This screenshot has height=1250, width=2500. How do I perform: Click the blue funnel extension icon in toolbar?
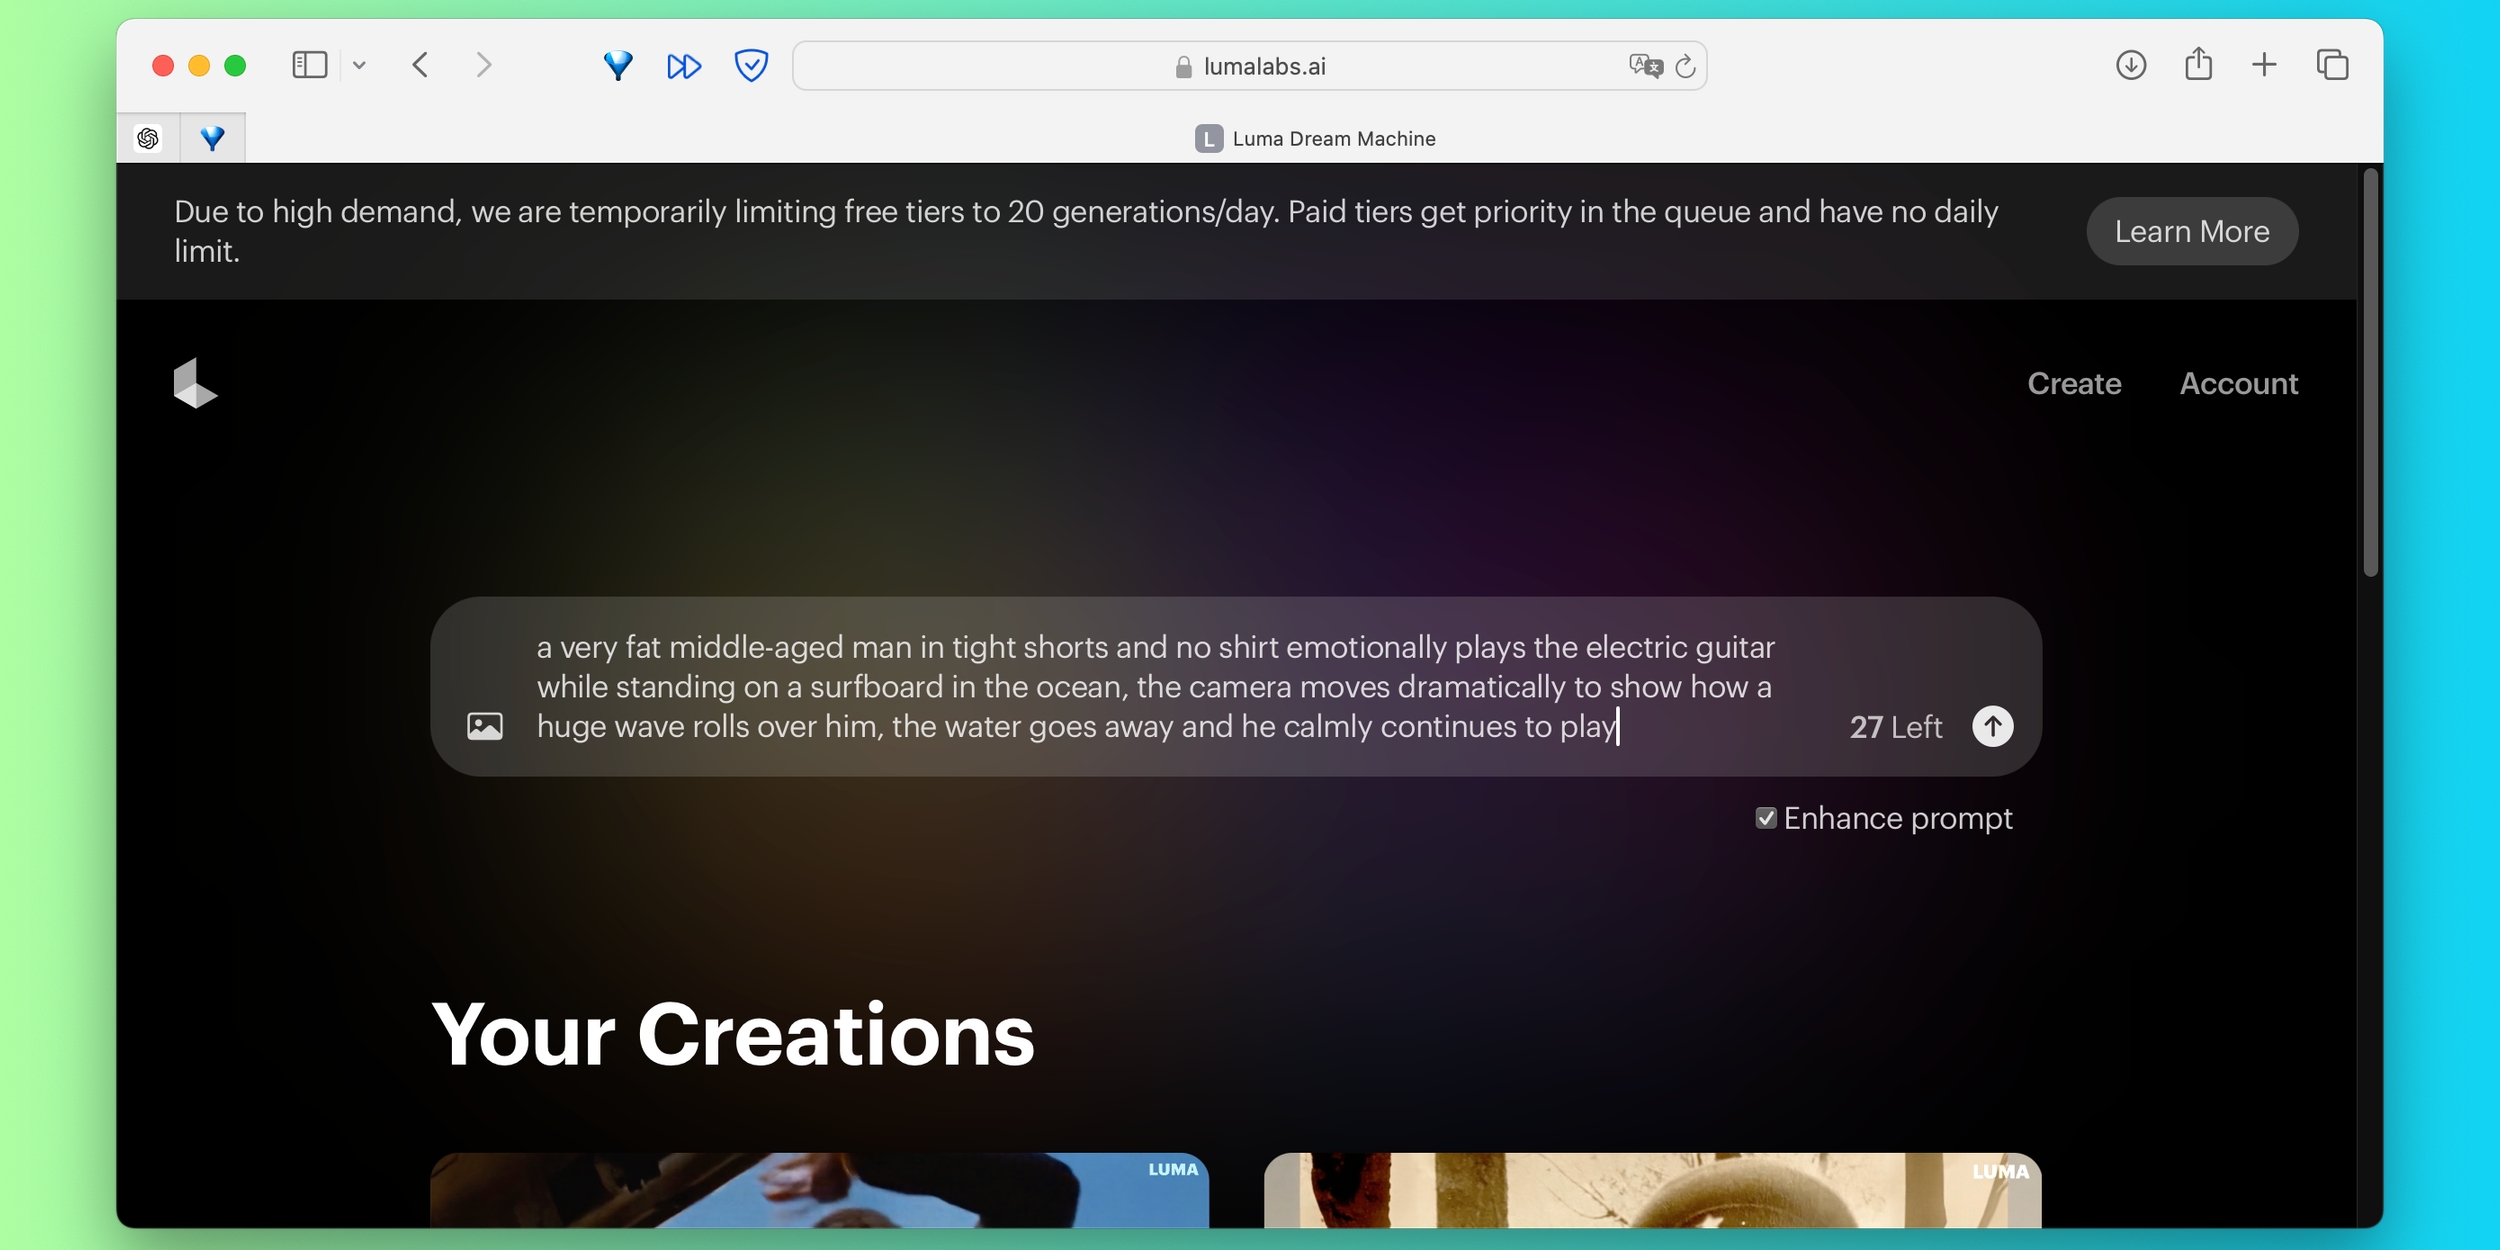618,66
